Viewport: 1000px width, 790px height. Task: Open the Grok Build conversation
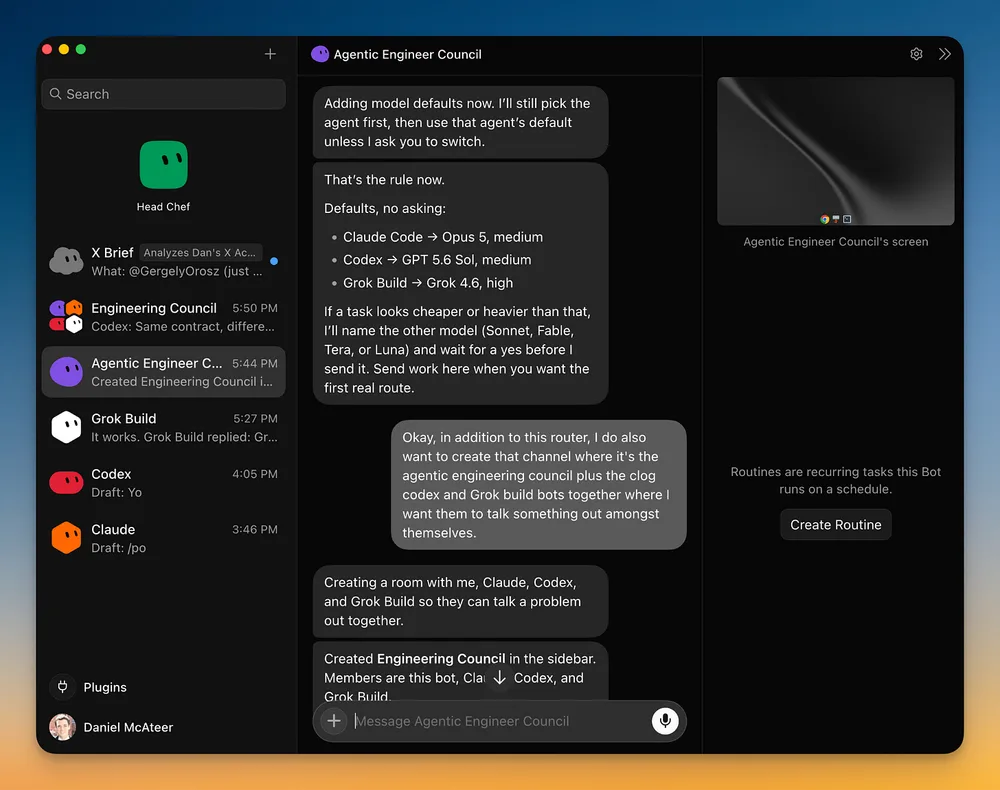coord(163,428)
